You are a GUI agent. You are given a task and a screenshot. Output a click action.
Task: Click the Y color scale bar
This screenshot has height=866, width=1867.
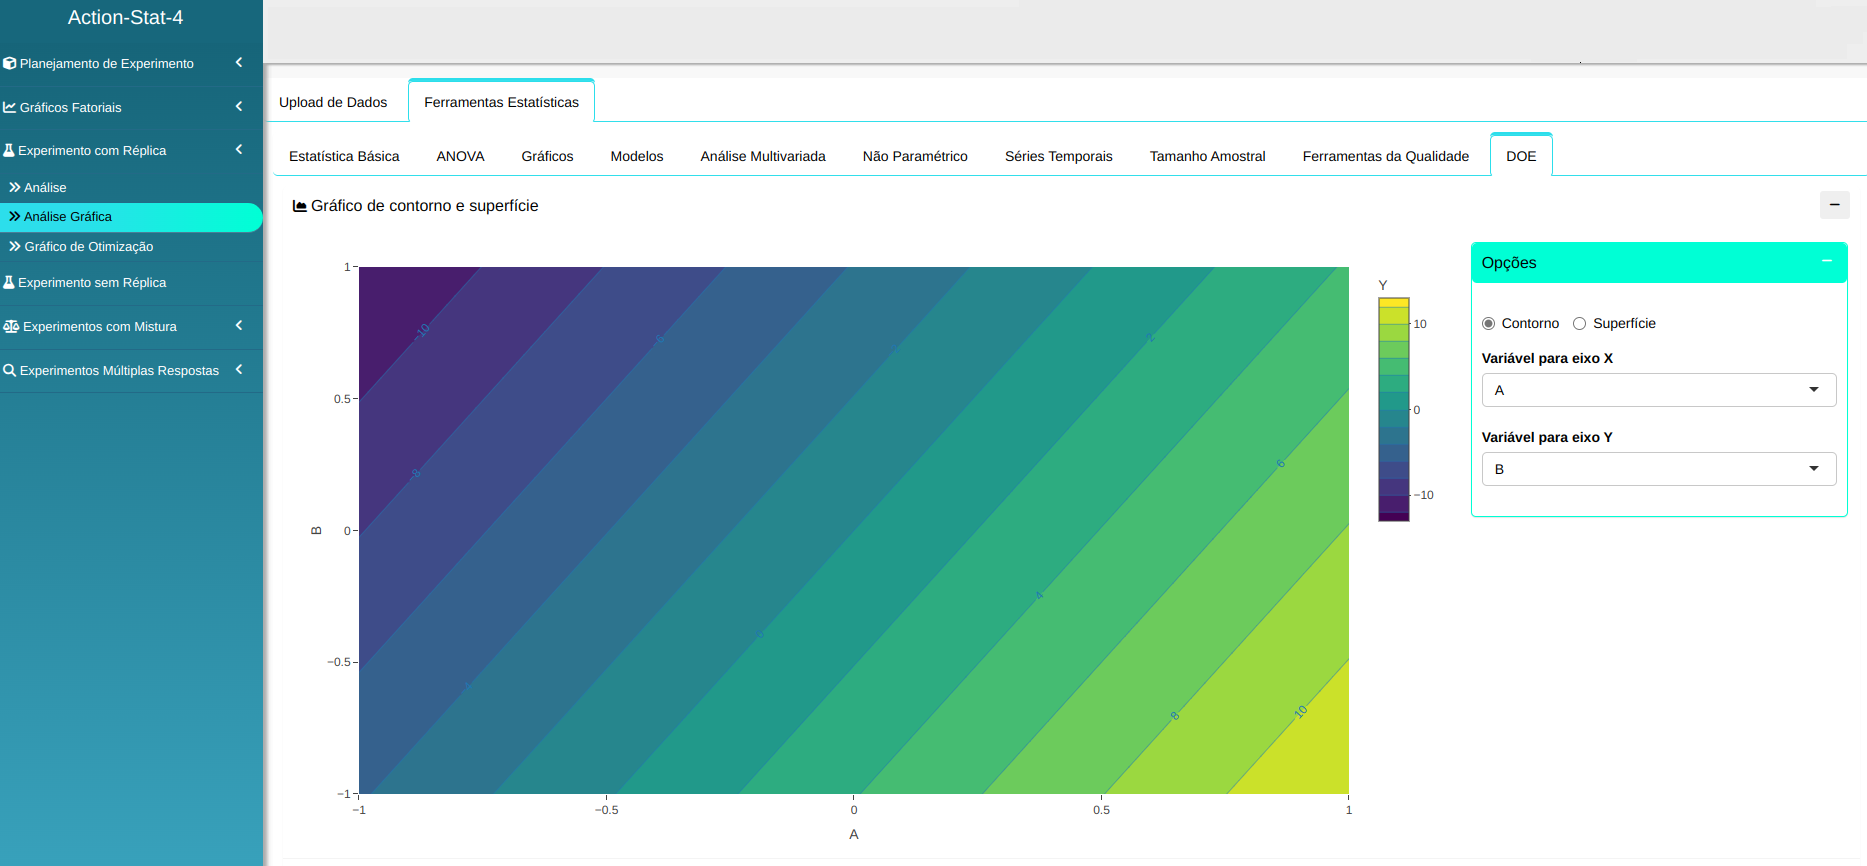[x=1393, y=409]
